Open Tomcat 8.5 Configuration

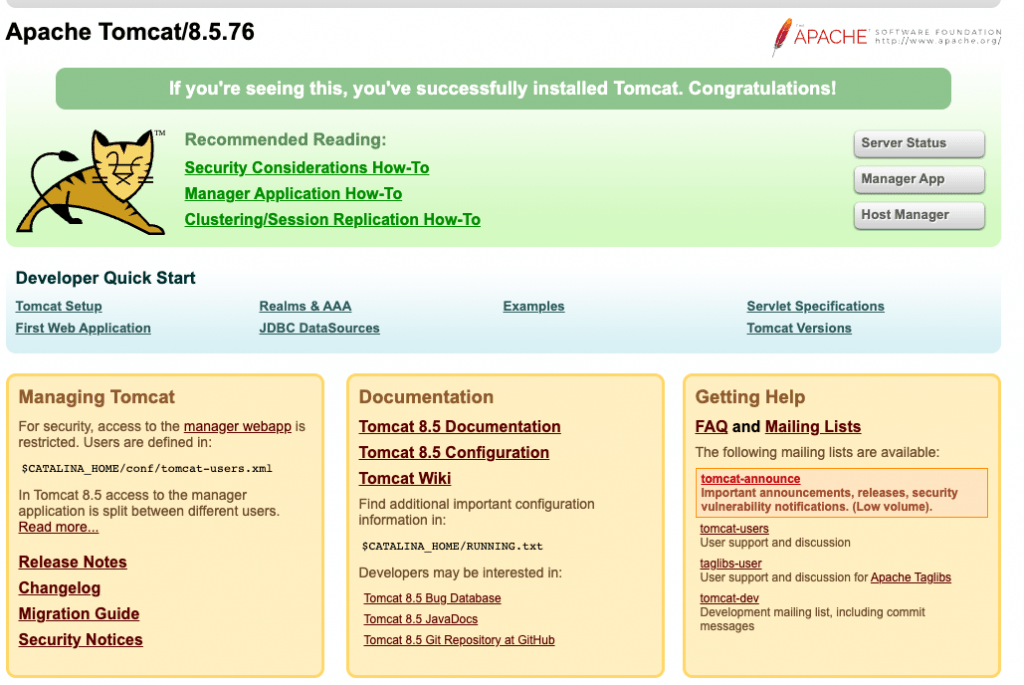454,453
